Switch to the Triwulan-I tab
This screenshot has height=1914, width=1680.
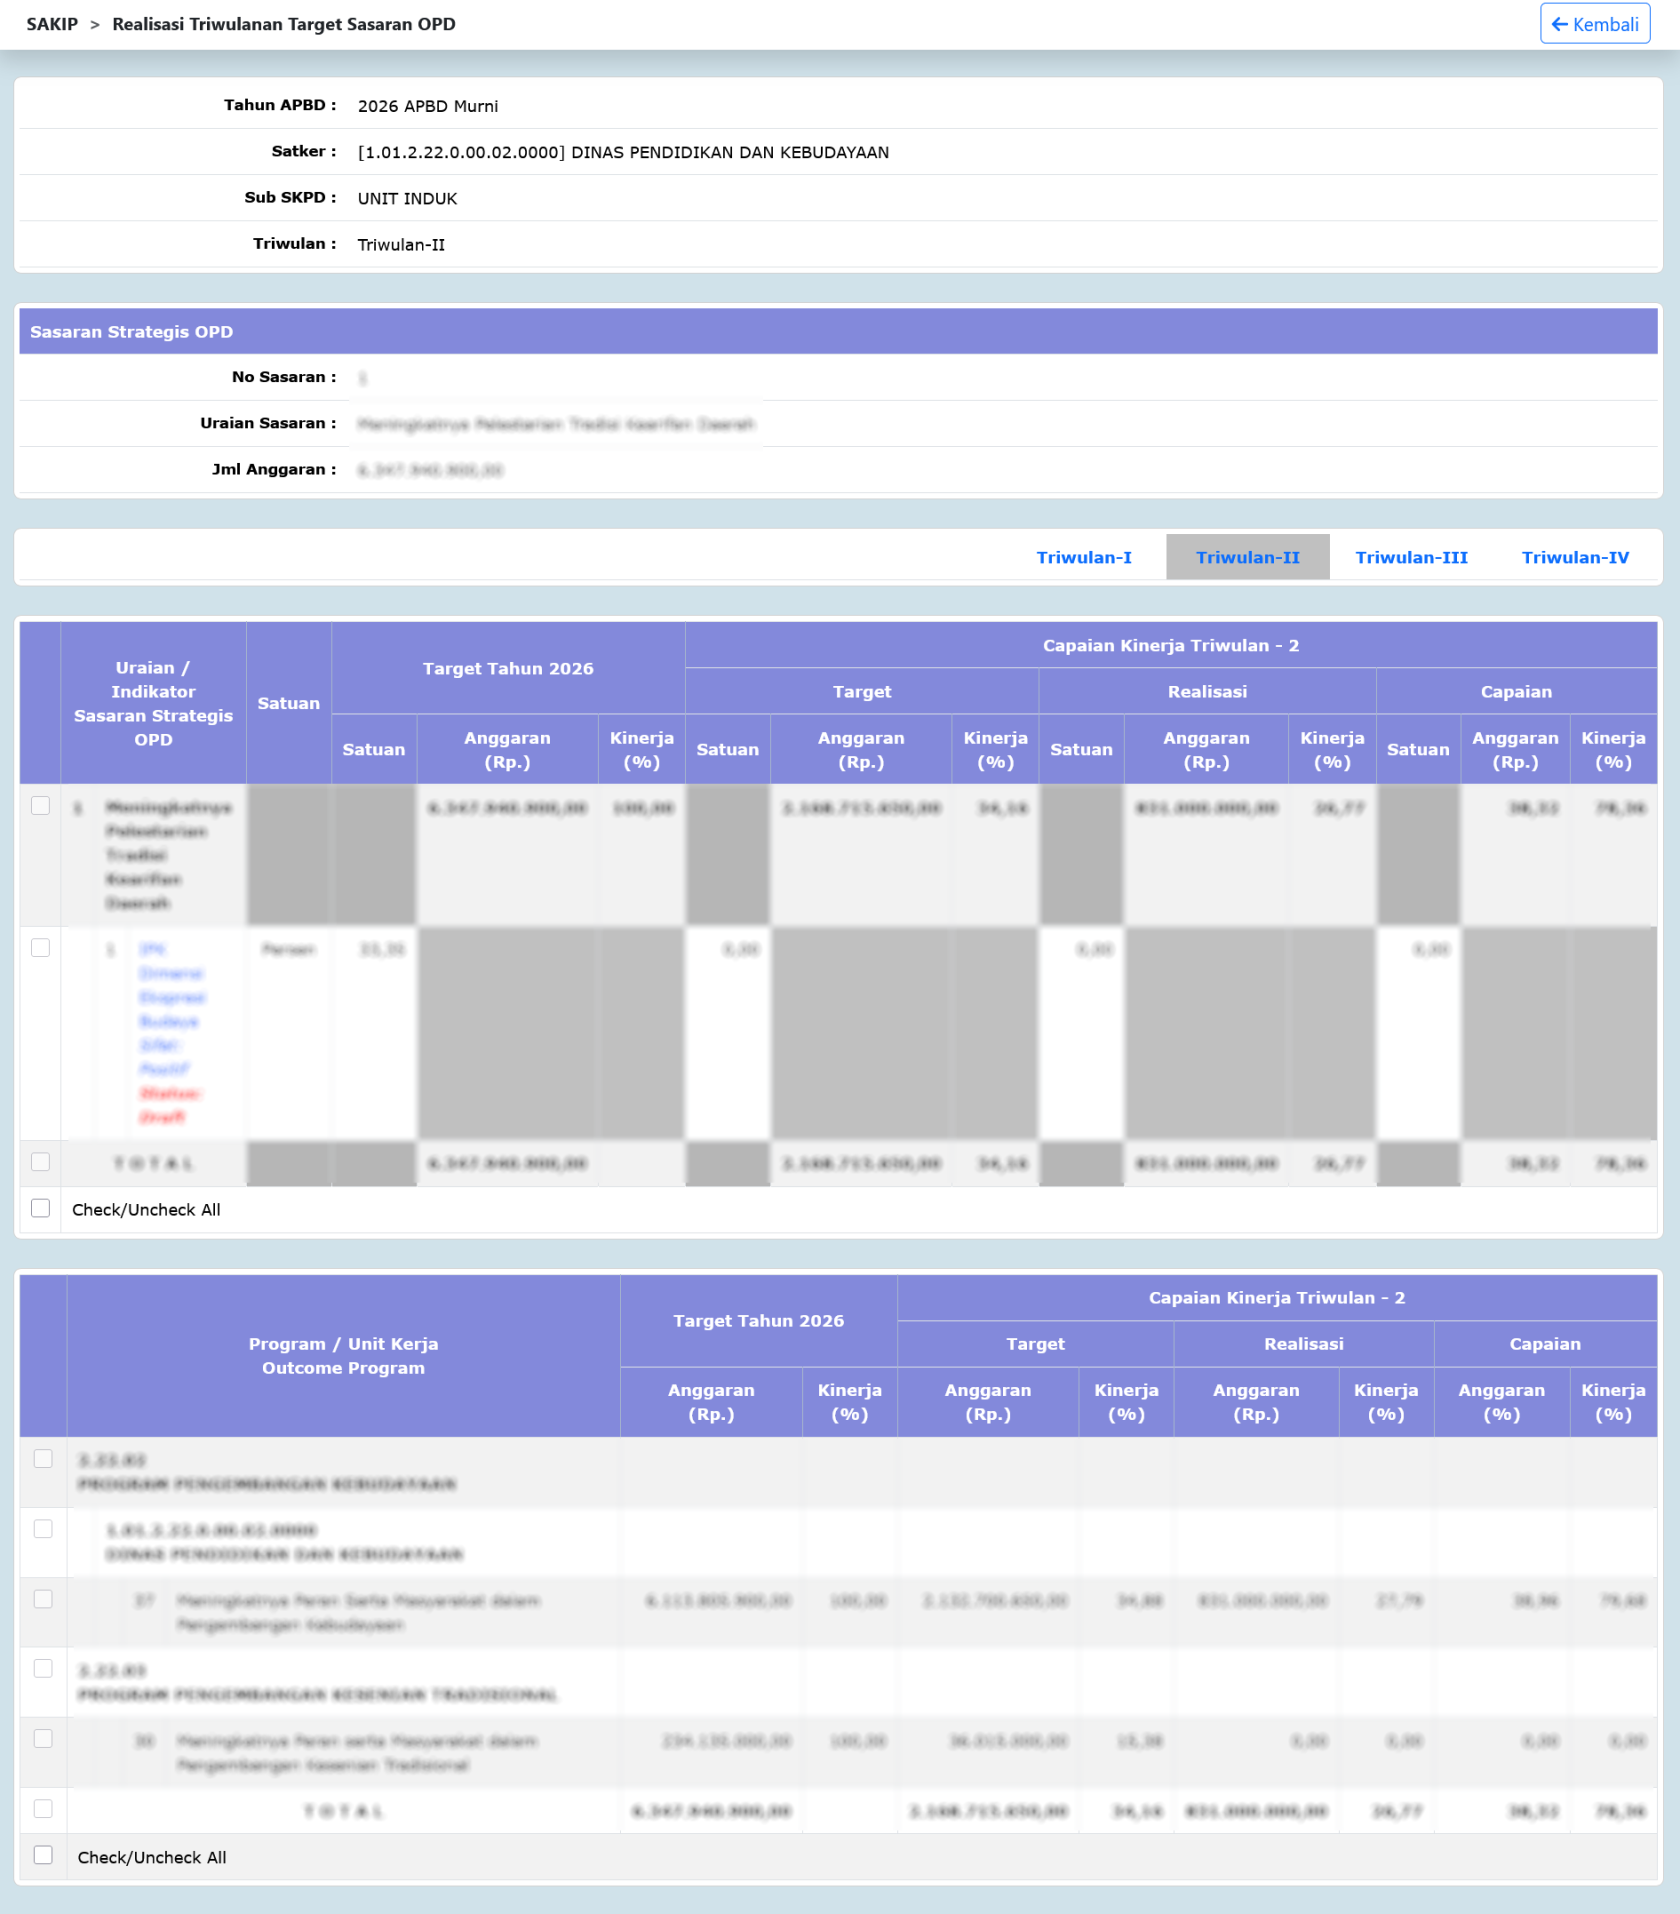pos(1083,557)
